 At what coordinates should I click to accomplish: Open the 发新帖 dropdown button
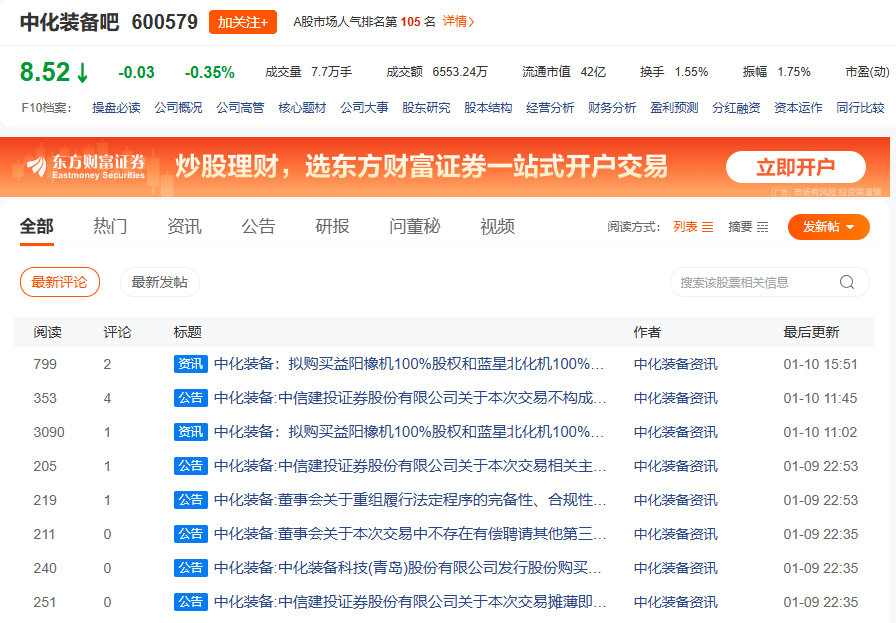click(x=828, y=227)
